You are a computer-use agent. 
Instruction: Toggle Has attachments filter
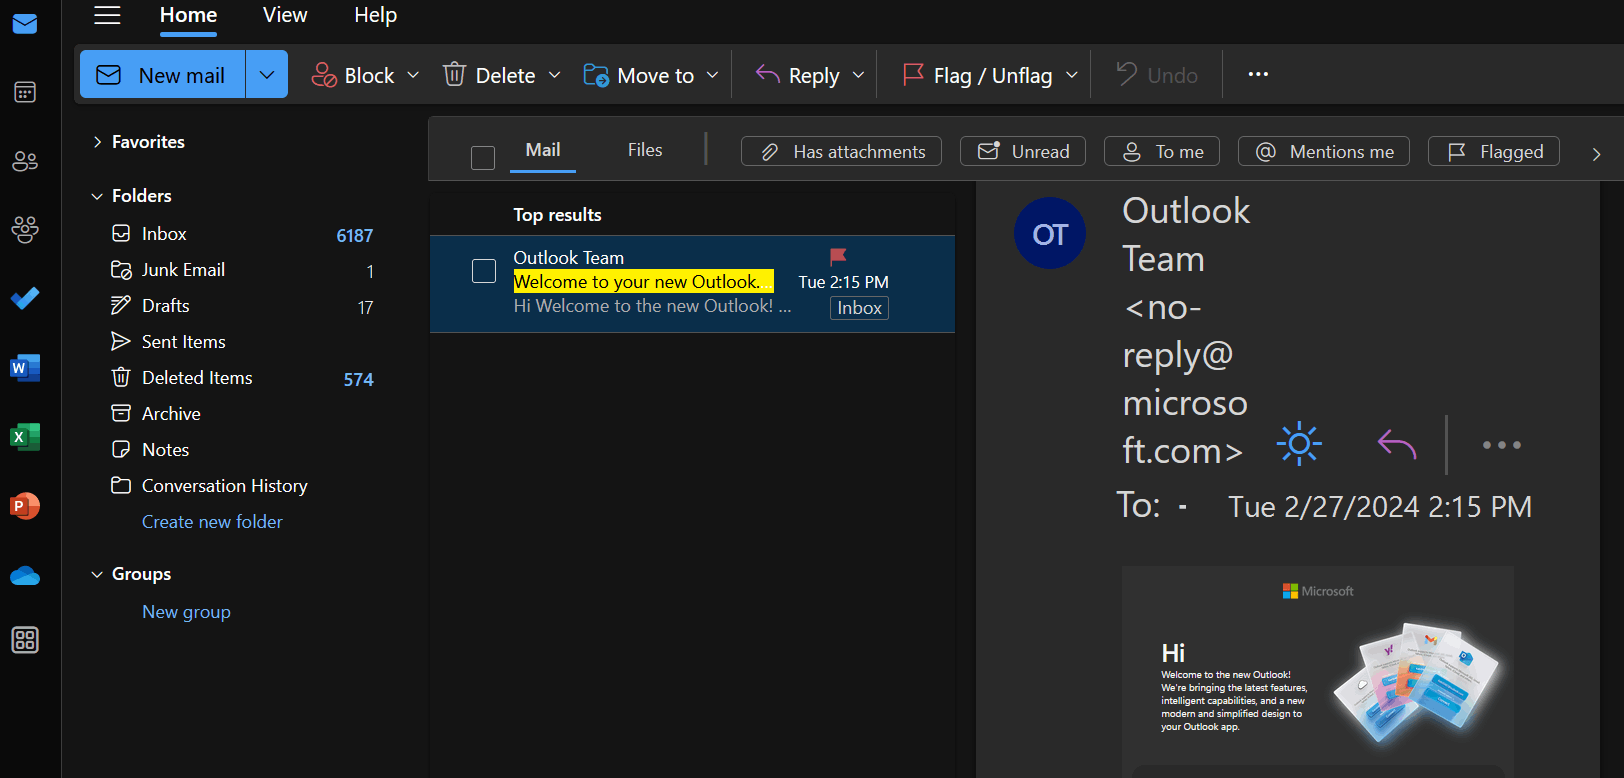pos(841,151)
